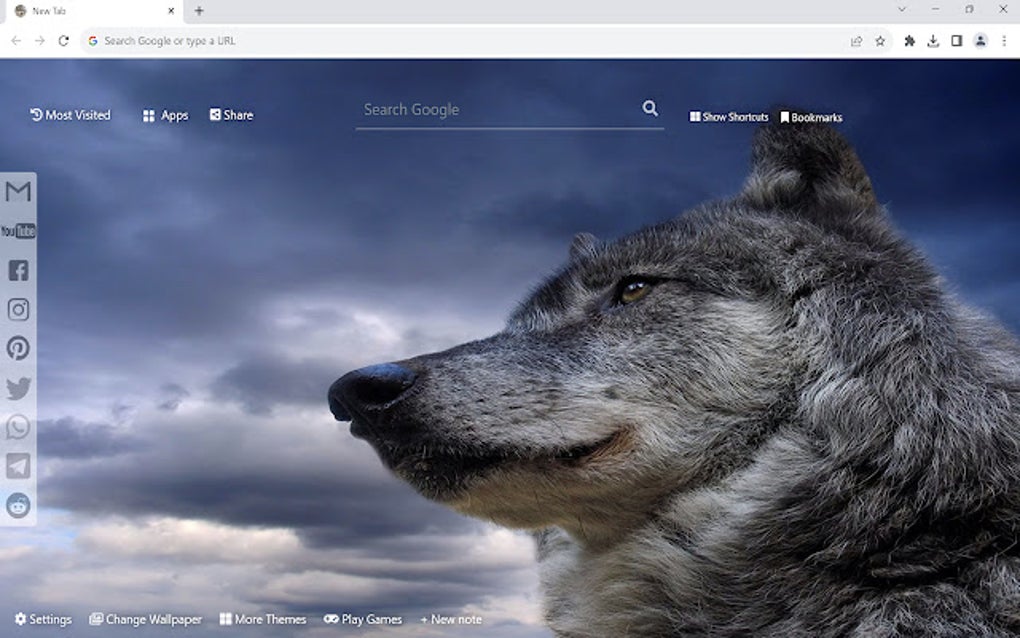Bookmark the page with the star icon

click(x=879, y=41)
